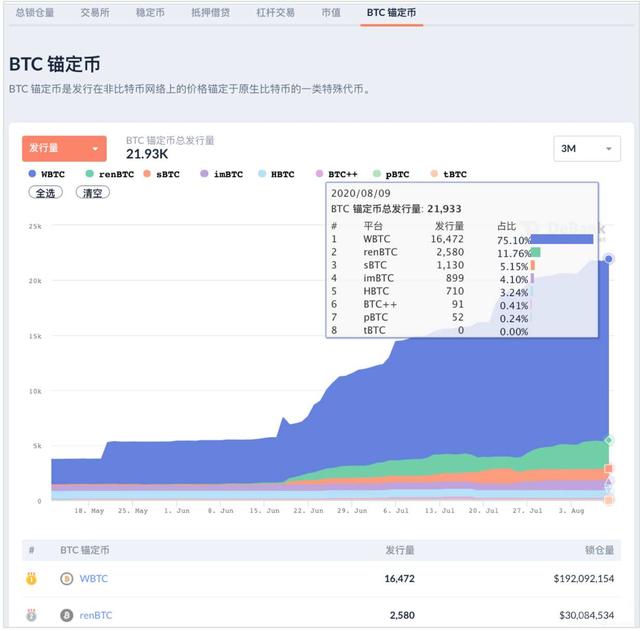Select the 抵押借贷 tab

pos(211,13)
